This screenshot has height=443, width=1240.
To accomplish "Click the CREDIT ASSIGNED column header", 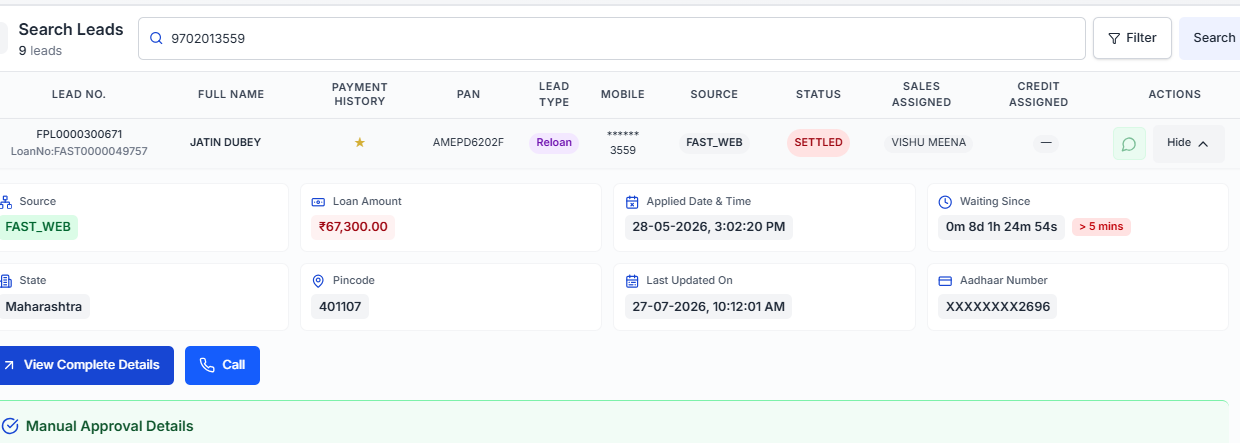I will click(1038, 94).
